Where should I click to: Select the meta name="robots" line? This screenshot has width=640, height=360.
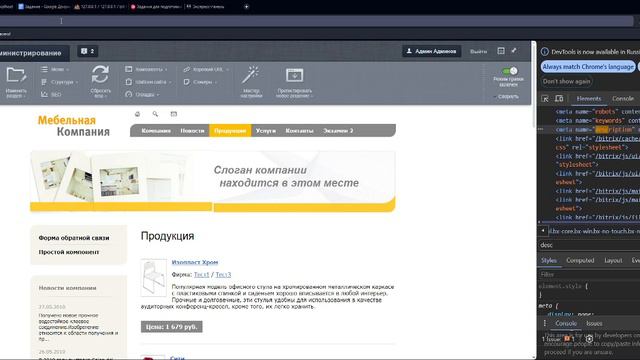tap(598, 111)
